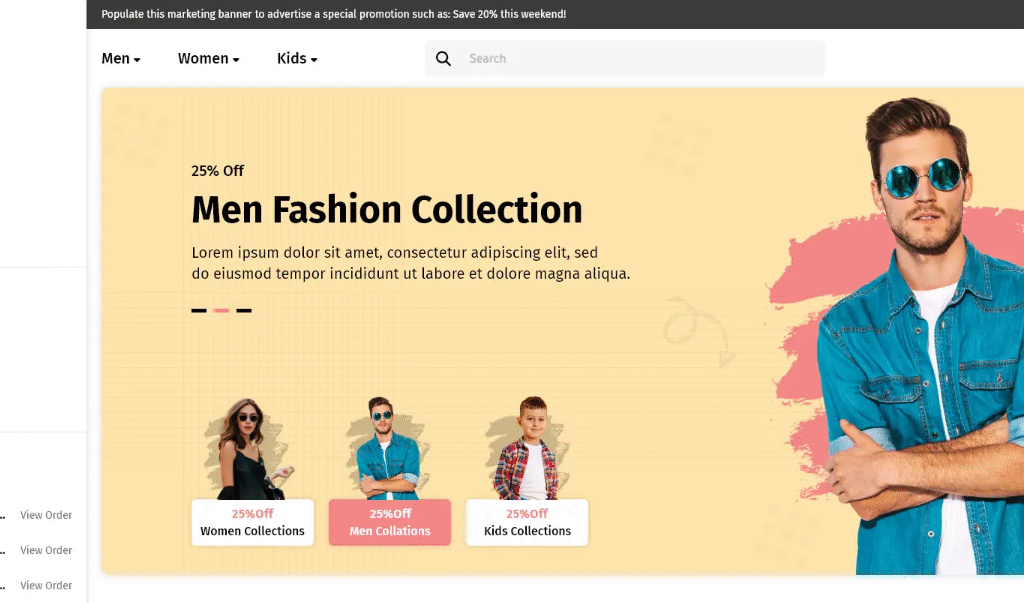
Task: Click the Men Fashion Collection heading
Action: (386, 210)
